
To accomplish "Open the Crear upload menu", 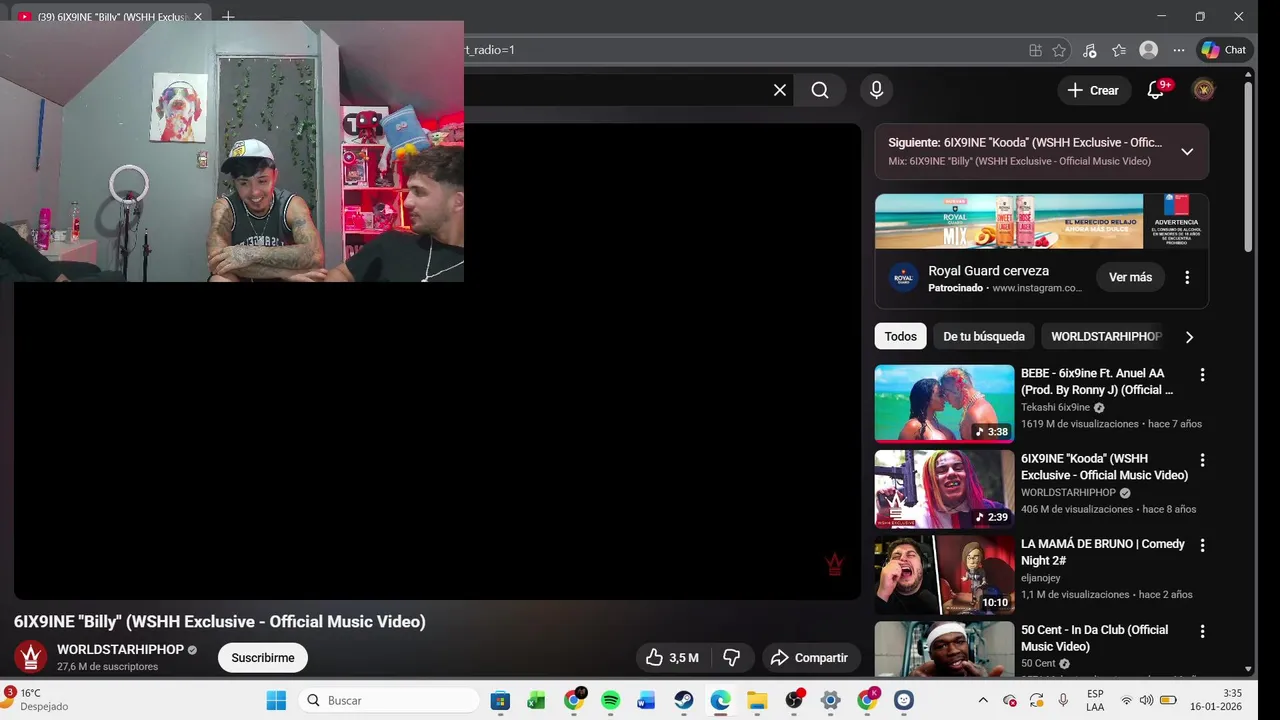I will click(1094, 90).
